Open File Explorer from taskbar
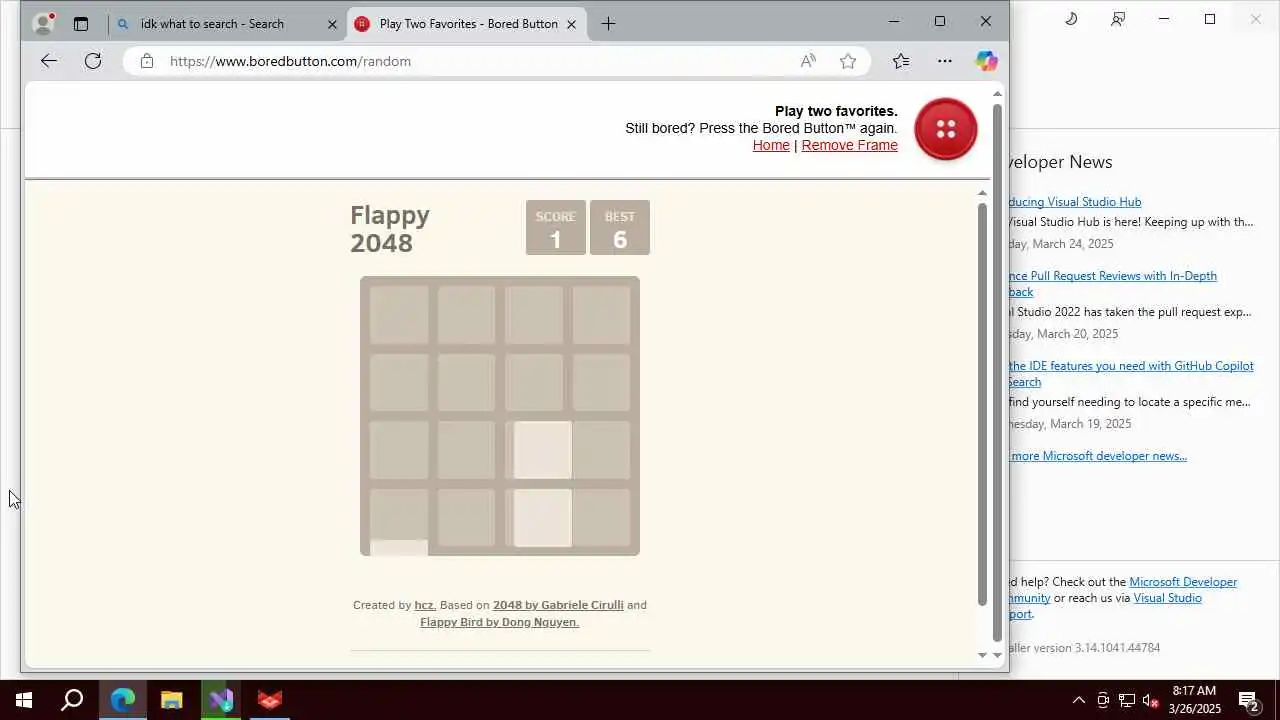1280x720 pixels. pos(172,700)
